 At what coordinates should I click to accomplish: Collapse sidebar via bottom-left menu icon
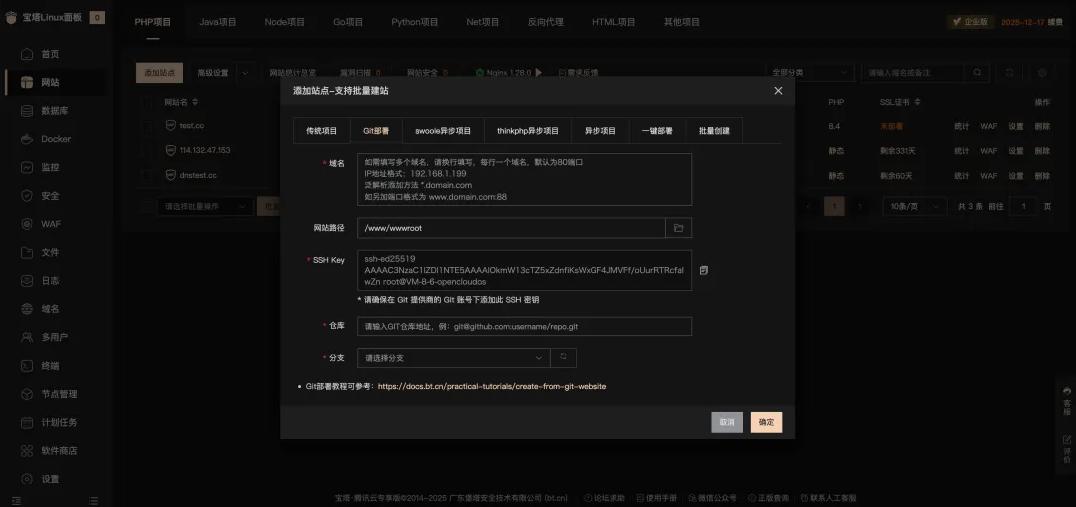(16, 501)
